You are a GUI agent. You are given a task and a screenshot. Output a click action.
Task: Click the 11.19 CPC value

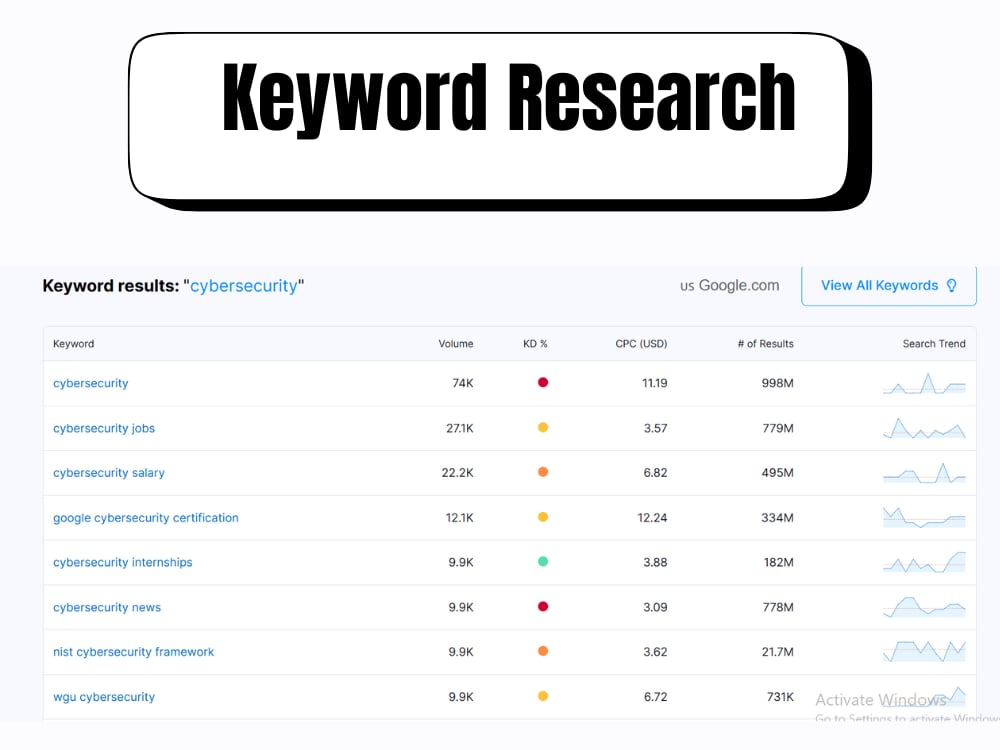tap(654, 383)
